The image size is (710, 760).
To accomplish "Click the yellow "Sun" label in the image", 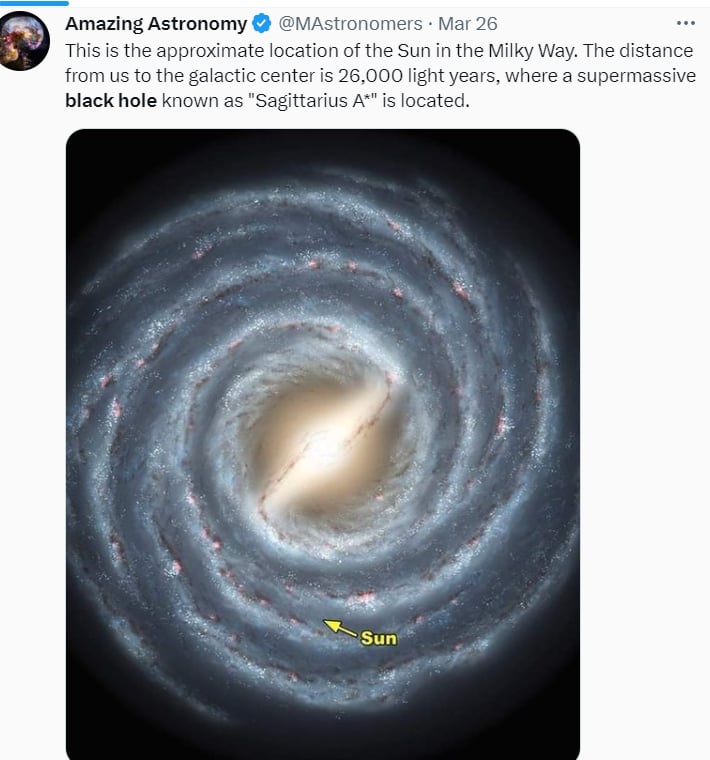I will tap(379, 638).
